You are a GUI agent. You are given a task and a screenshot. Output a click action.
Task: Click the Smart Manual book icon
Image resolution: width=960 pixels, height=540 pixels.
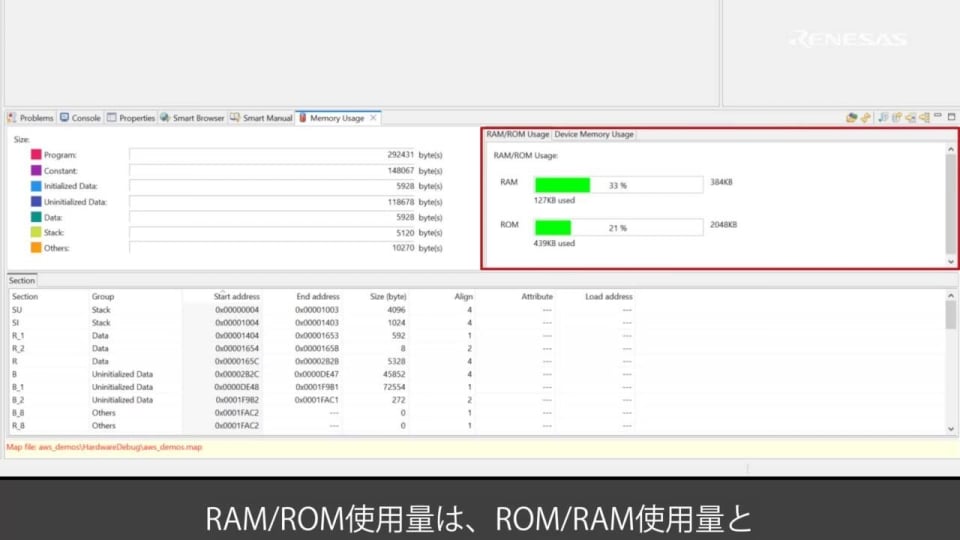pyautogui.click(x=235, y=118)
